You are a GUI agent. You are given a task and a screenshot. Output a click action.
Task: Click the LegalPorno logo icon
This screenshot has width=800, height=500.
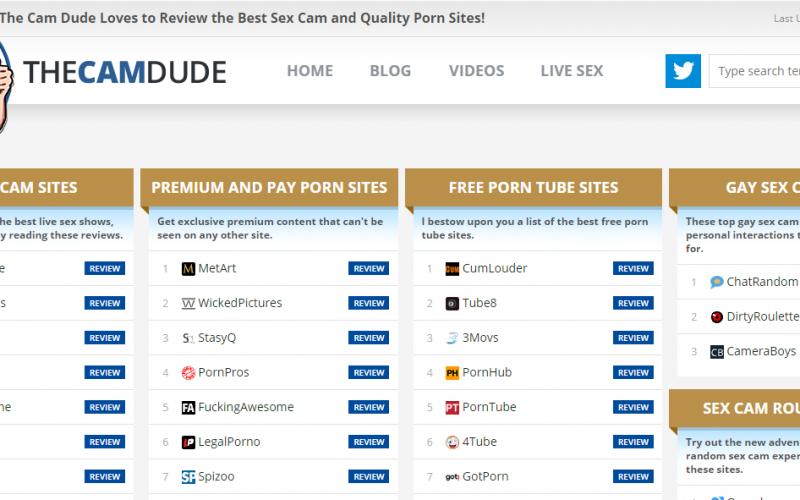click(x=188, y=442)
